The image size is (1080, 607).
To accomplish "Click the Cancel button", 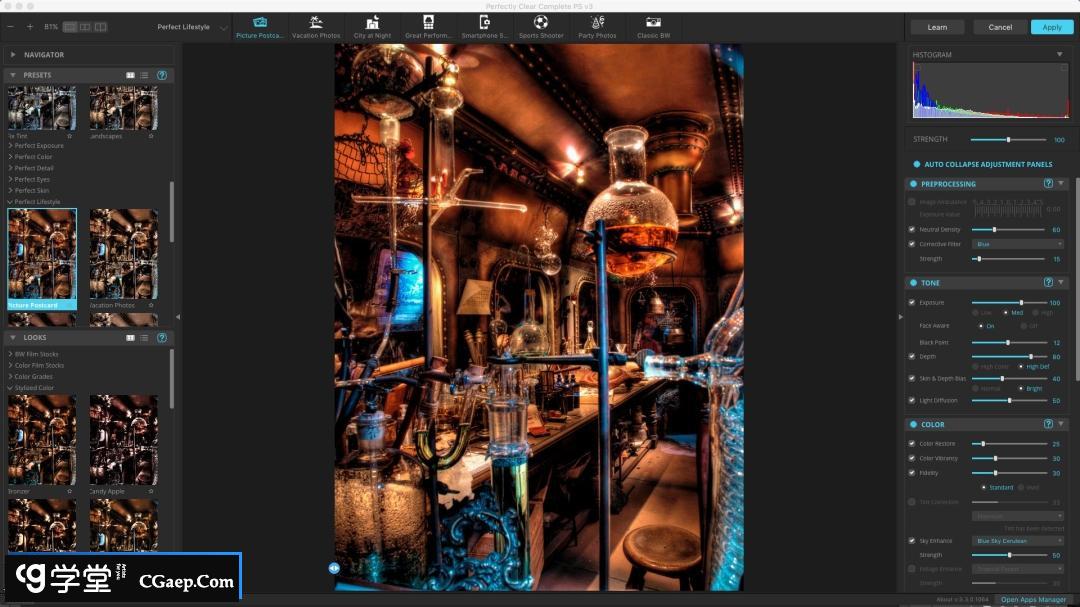I will [x=999, y=27].
